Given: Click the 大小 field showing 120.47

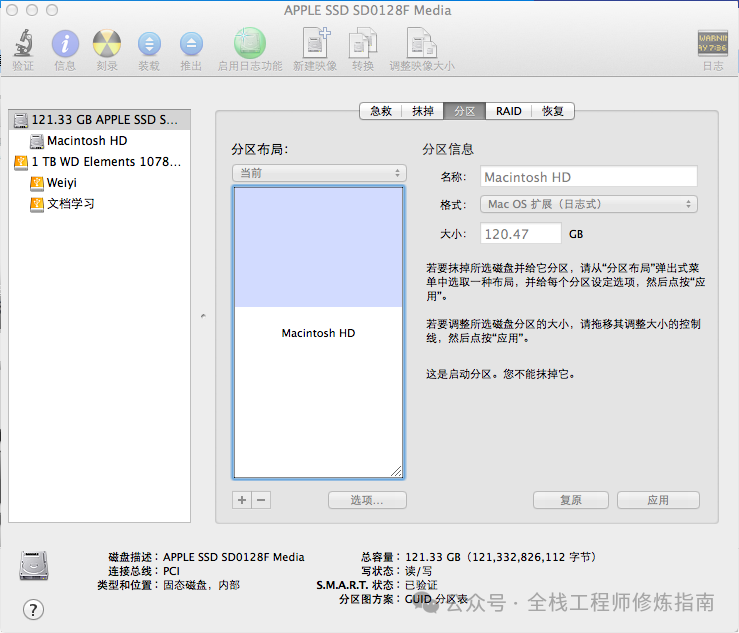Looking at the screenshot, I should pos(521,234).
